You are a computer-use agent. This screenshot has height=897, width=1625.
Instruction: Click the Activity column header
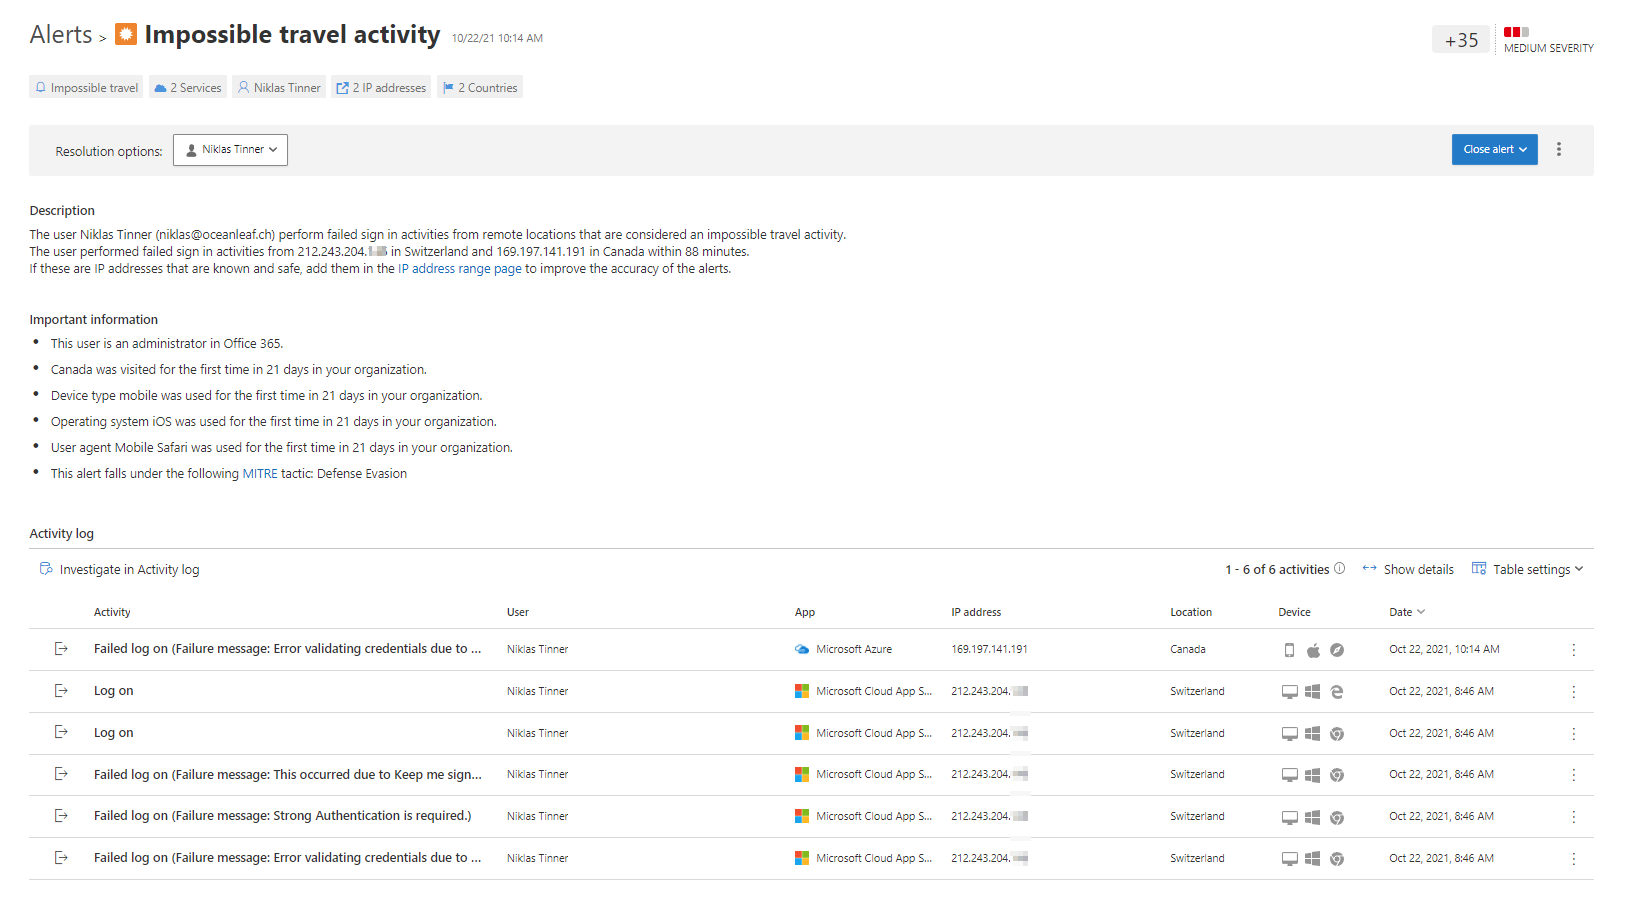click(x=112, y=612)
